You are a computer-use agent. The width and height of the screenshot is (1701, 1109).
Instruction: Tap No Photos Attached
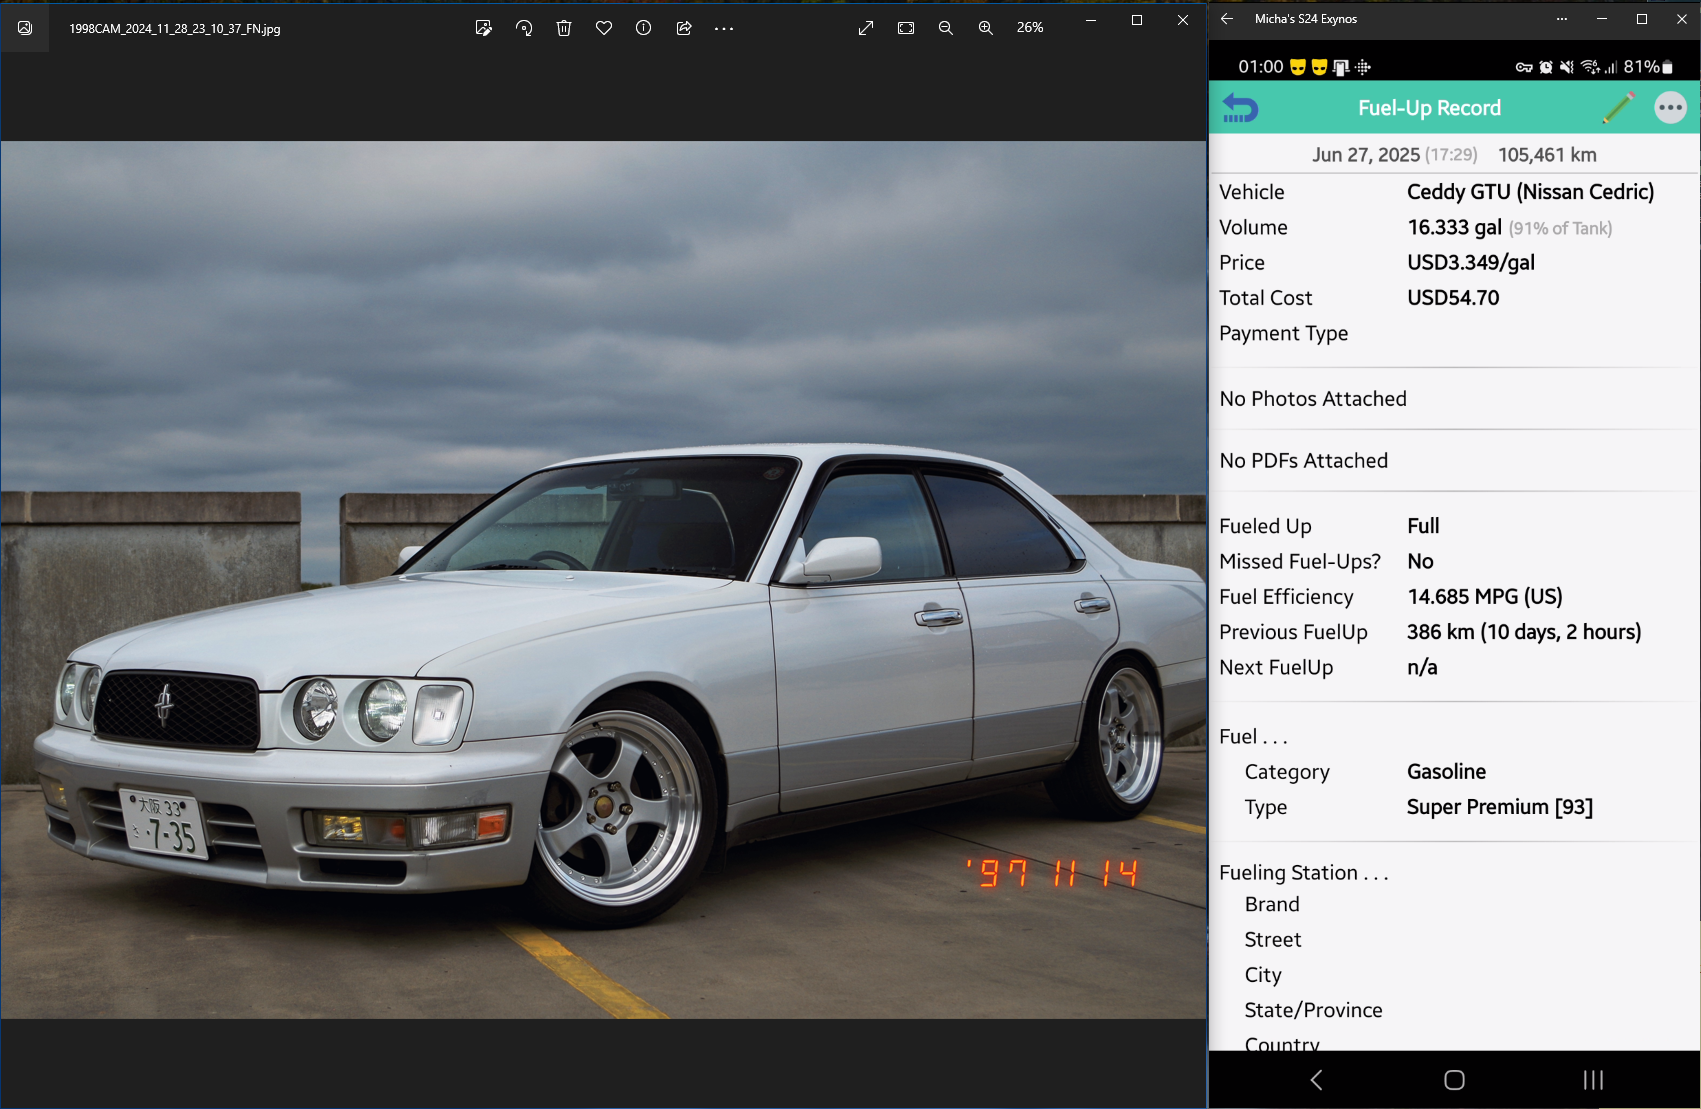click(x=1313, y=399)
